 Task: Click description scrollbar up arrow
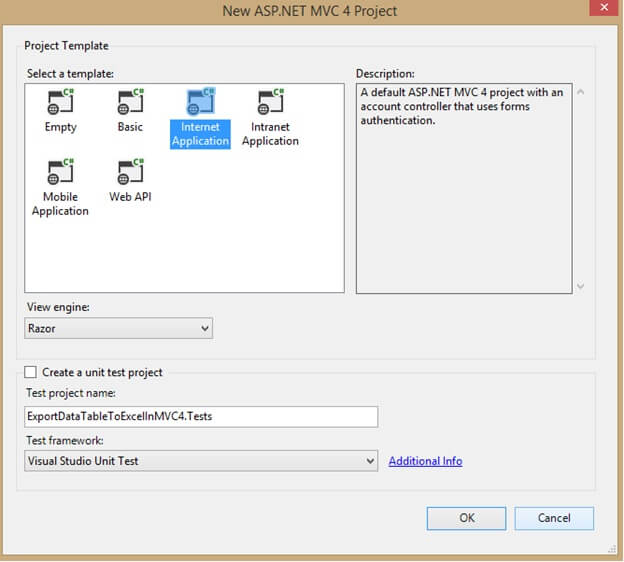click(x=581, y=92)
